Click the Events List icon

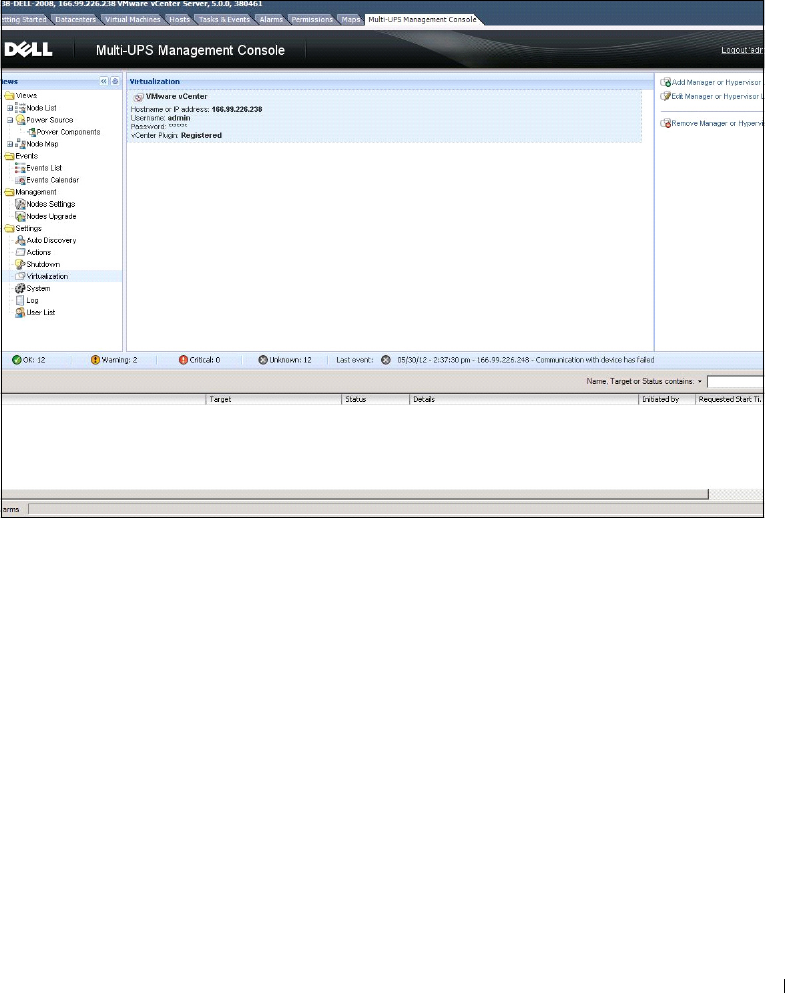tap(20, 168)
